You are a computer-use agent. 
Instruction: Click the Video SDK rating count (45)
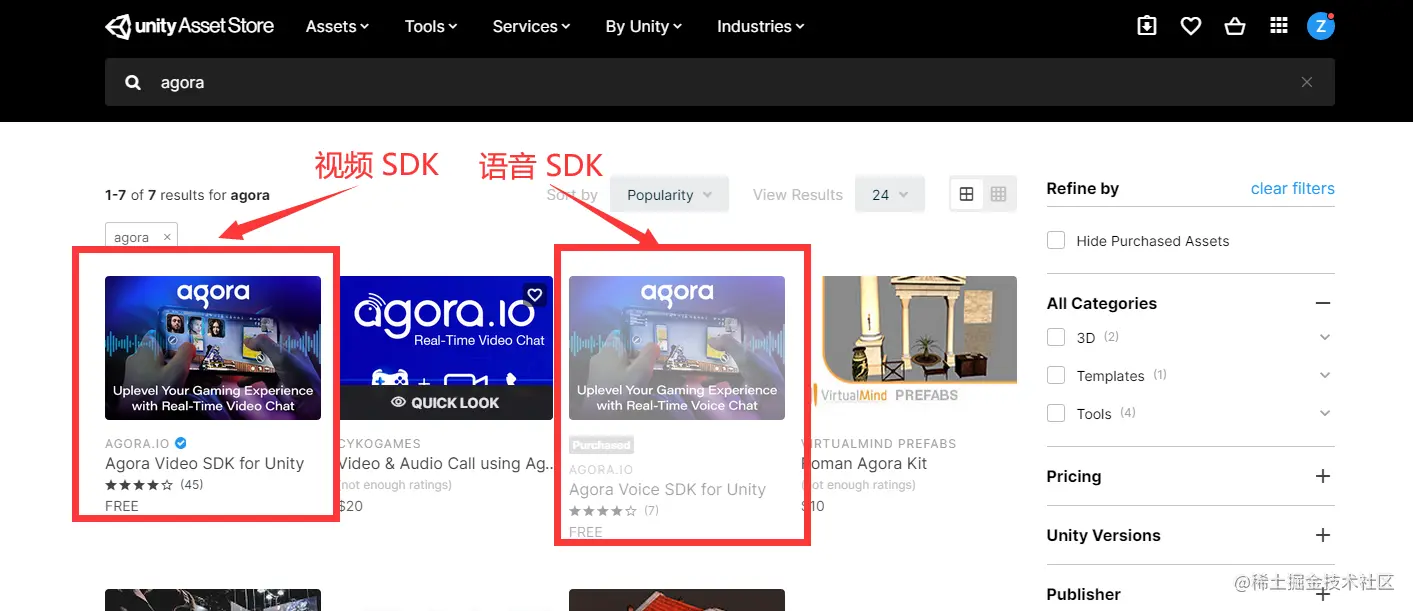191,485
